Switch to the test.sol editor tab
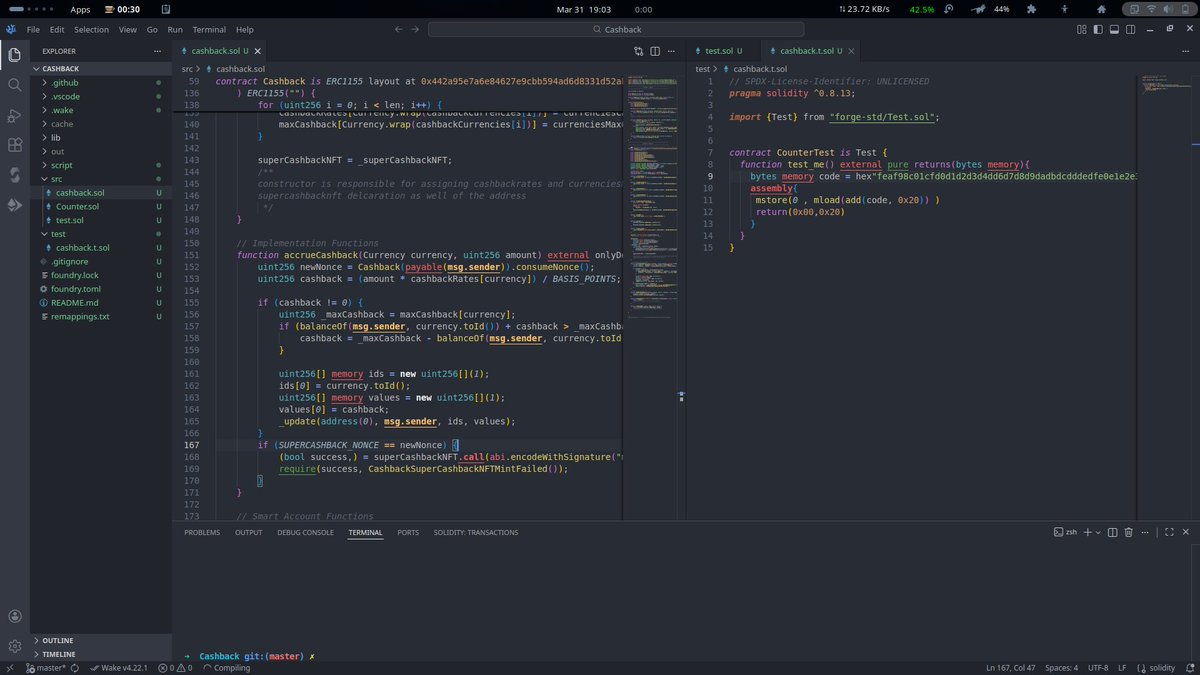 tap(724, 50)
